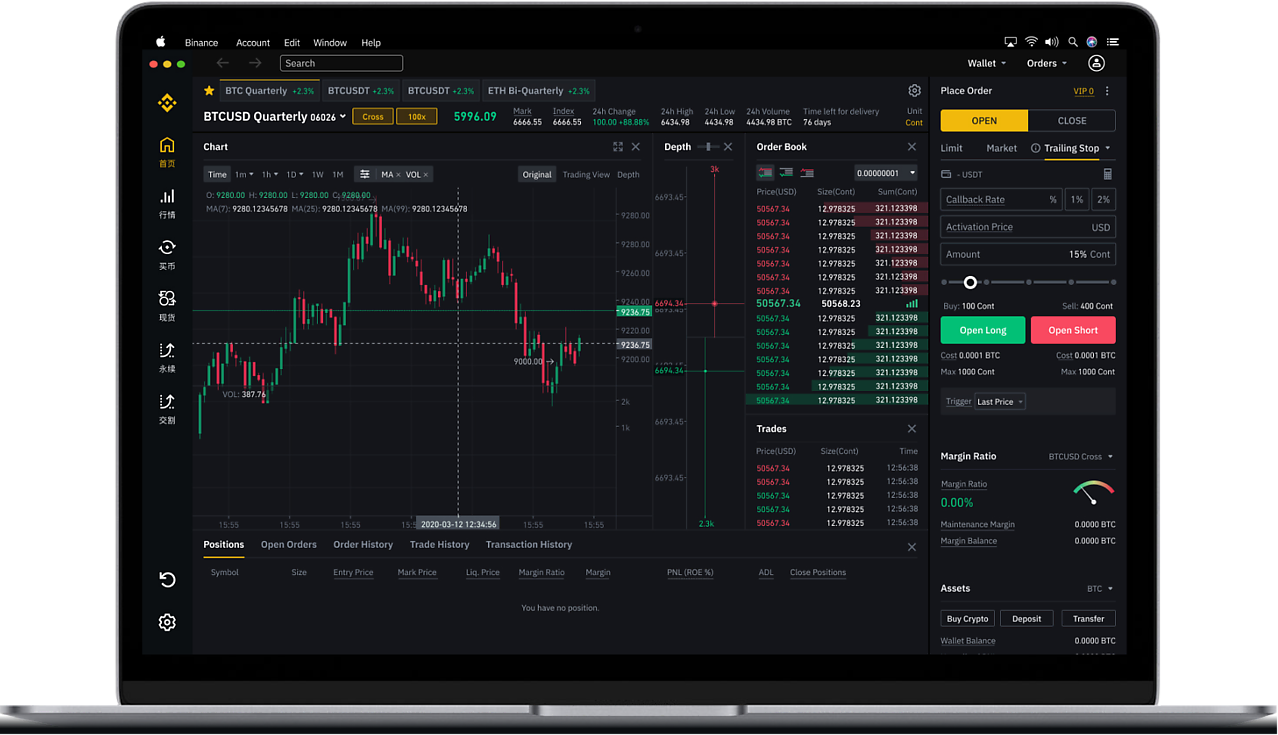Show only sell orders in Order Book
1278x735 pixels.
pyautogui.click(x=806, y=173)
